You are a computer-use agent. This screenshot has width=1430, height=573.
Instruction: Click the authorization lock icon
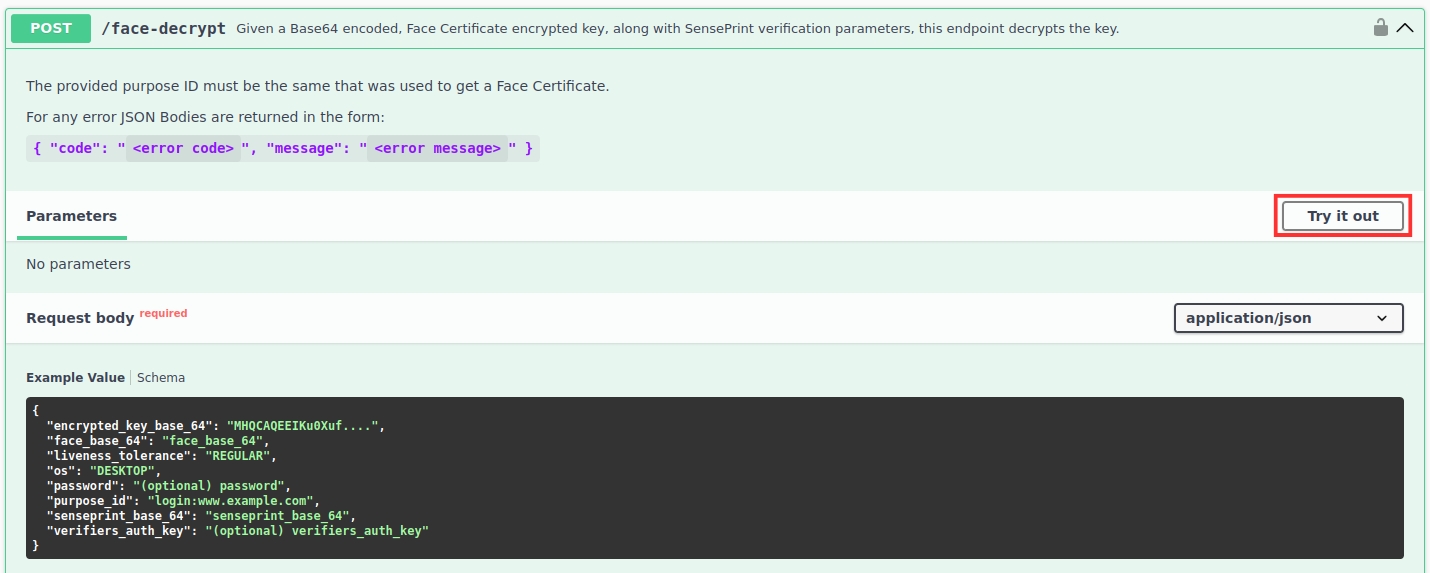point(1380,28)
